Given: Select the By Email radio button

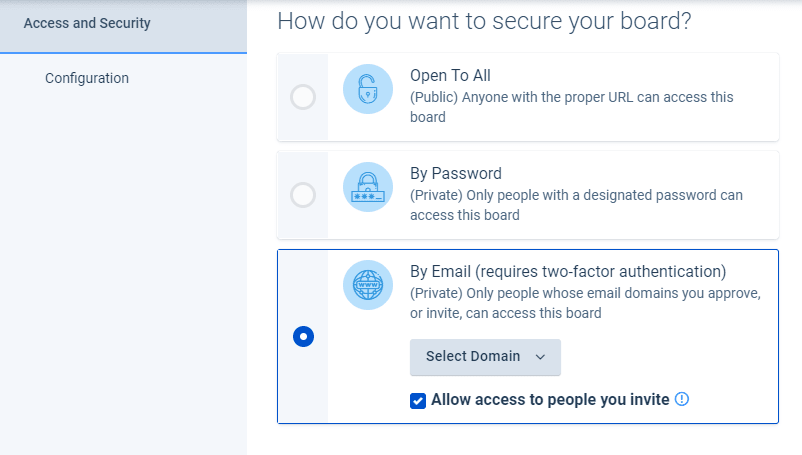Looking at the screenshot, I should point(303,337).
